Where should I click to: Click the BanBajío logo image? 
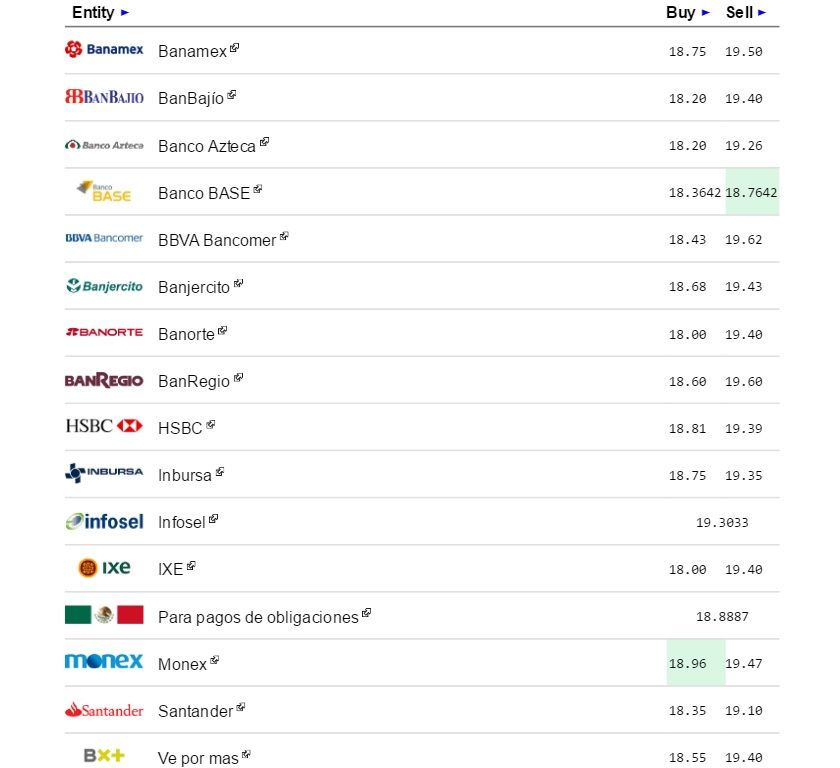[x=104, y=97]
